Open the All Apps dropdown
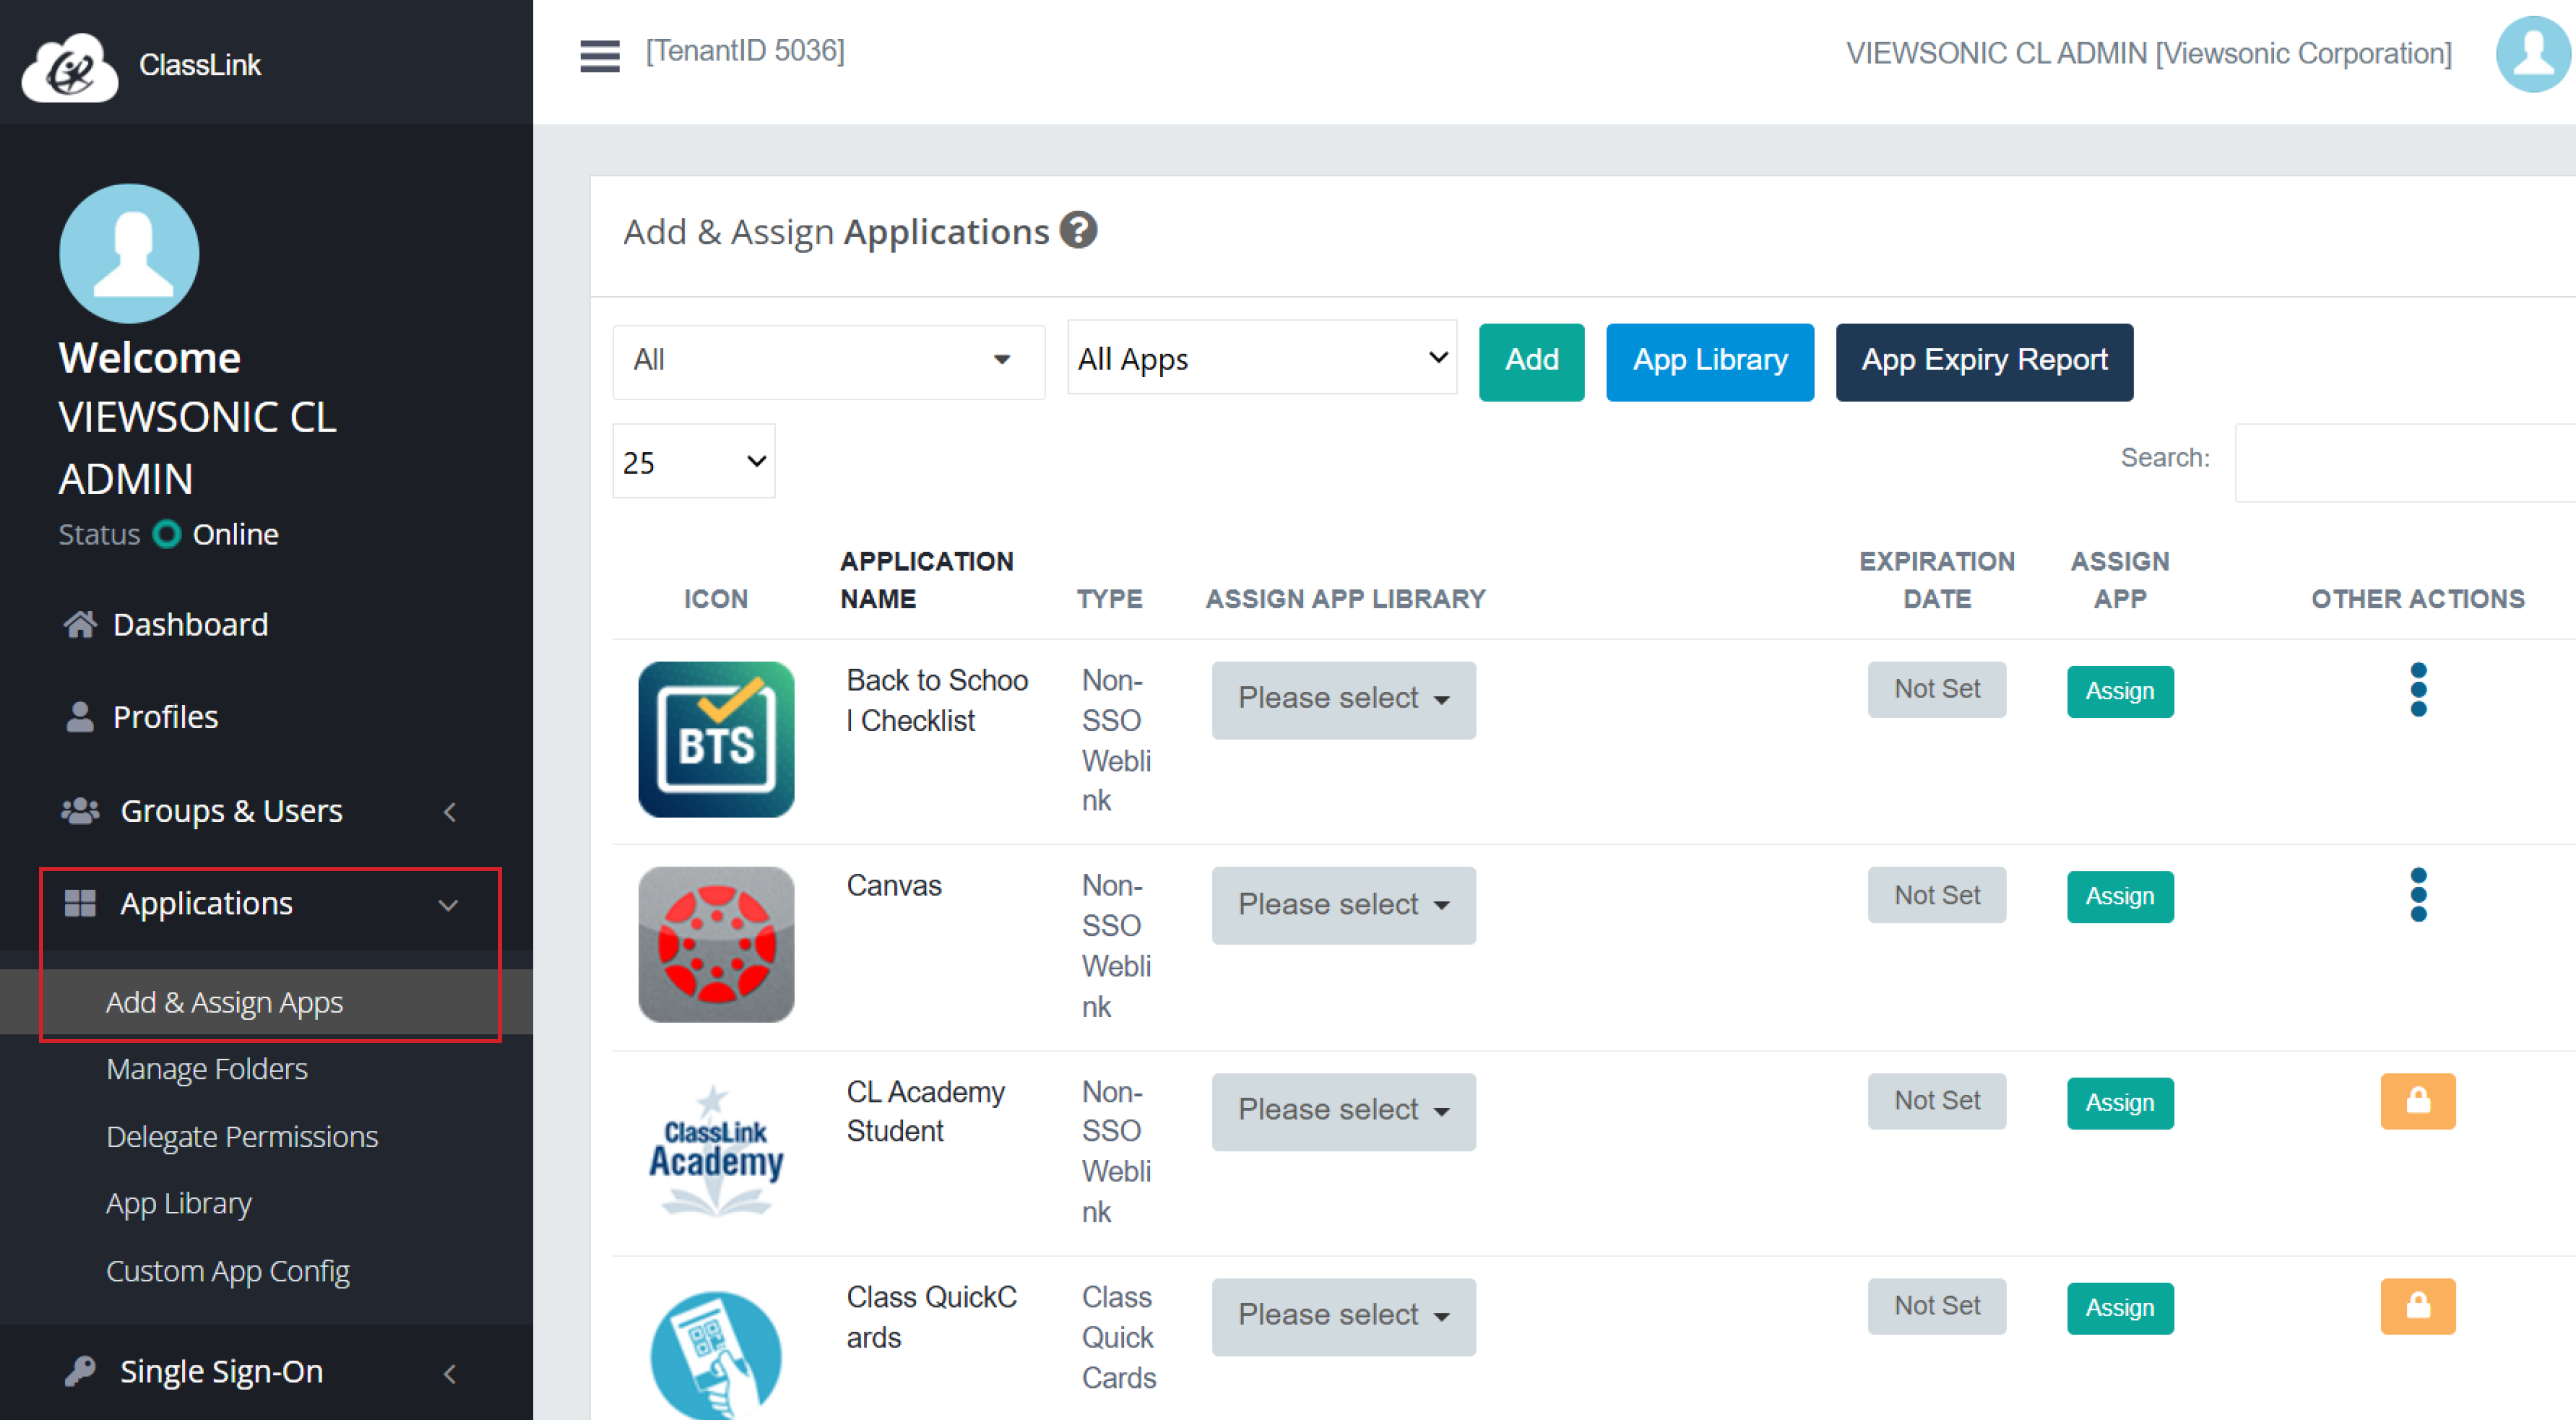 click(x=1261, y=358)
